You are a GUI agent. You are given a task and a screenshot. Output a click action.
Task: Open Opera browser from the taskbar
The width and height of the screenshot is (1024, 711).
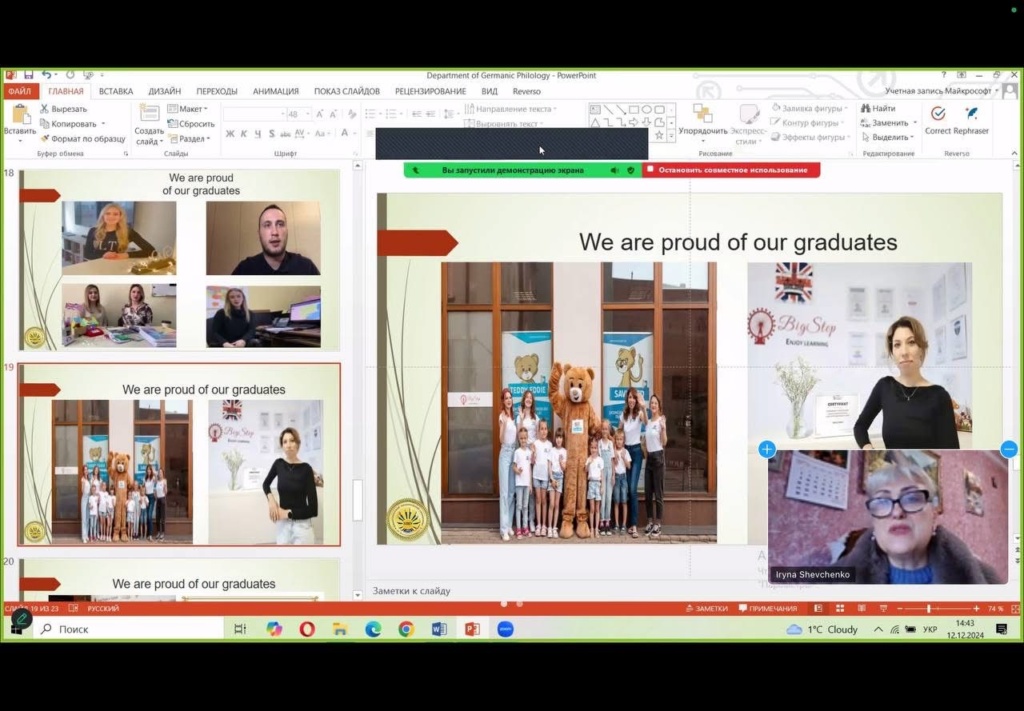point(307,629)
